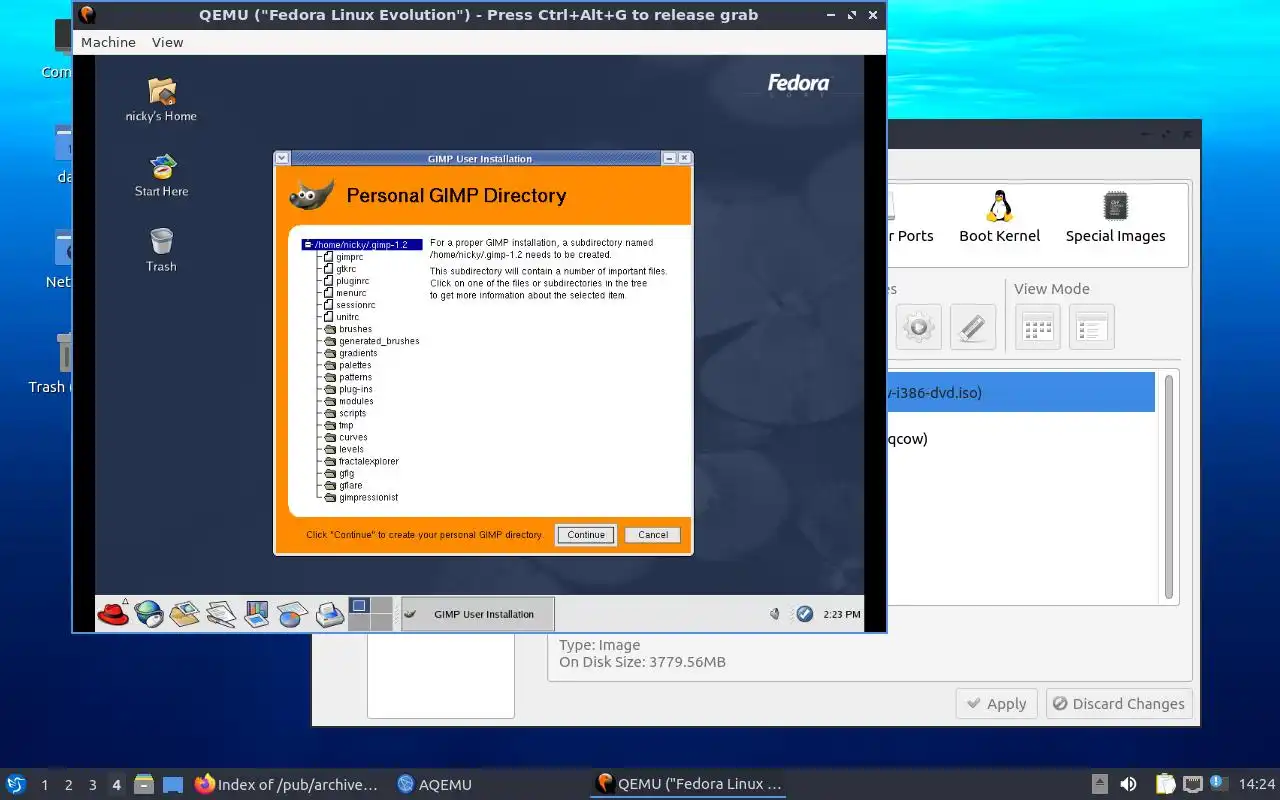Select the gradients folder in tree
The width and height of the screenshot is (1280, 800).
click(x=358, y=353)
